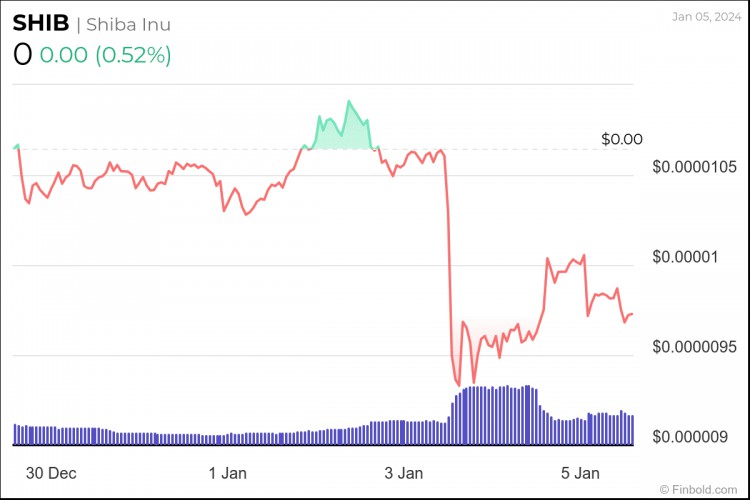Click the tallest blue volume bars

(497, 415)
